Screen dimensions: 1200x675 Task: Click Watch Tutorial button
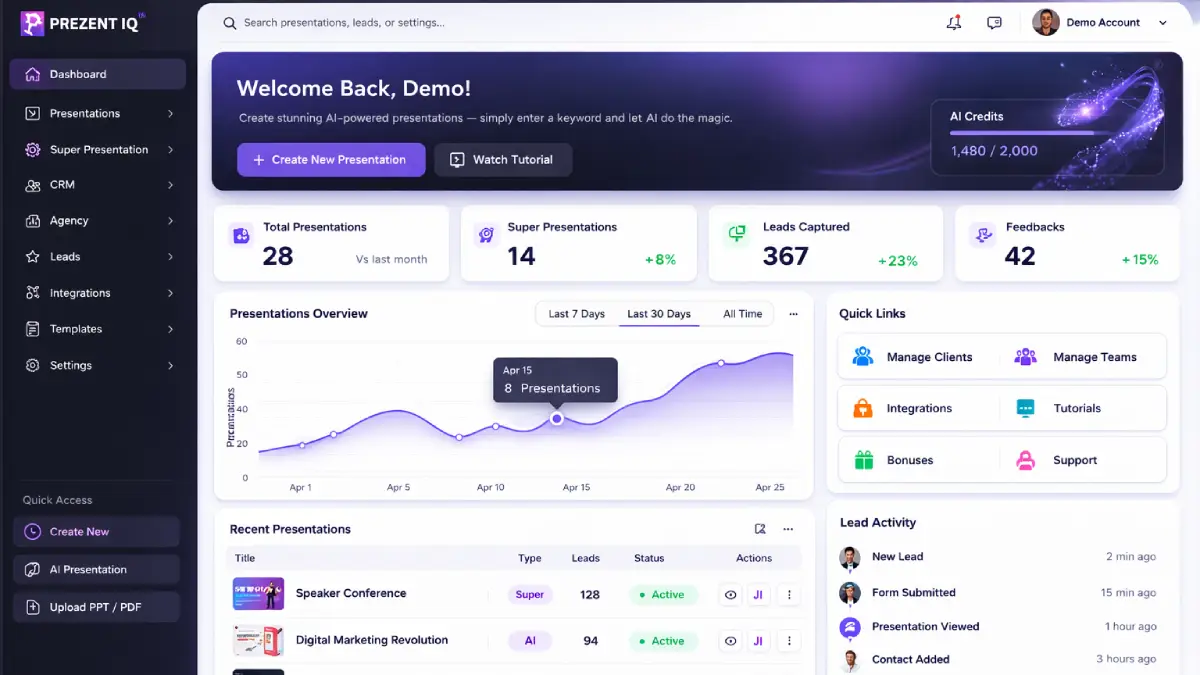click(x=503, y=160)
